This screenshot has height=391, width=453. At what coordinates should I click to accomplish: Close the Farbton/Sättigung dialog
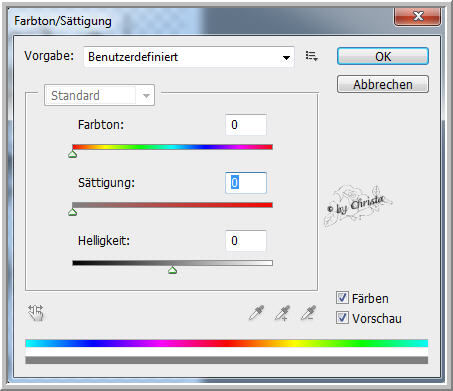coord(418,16)
